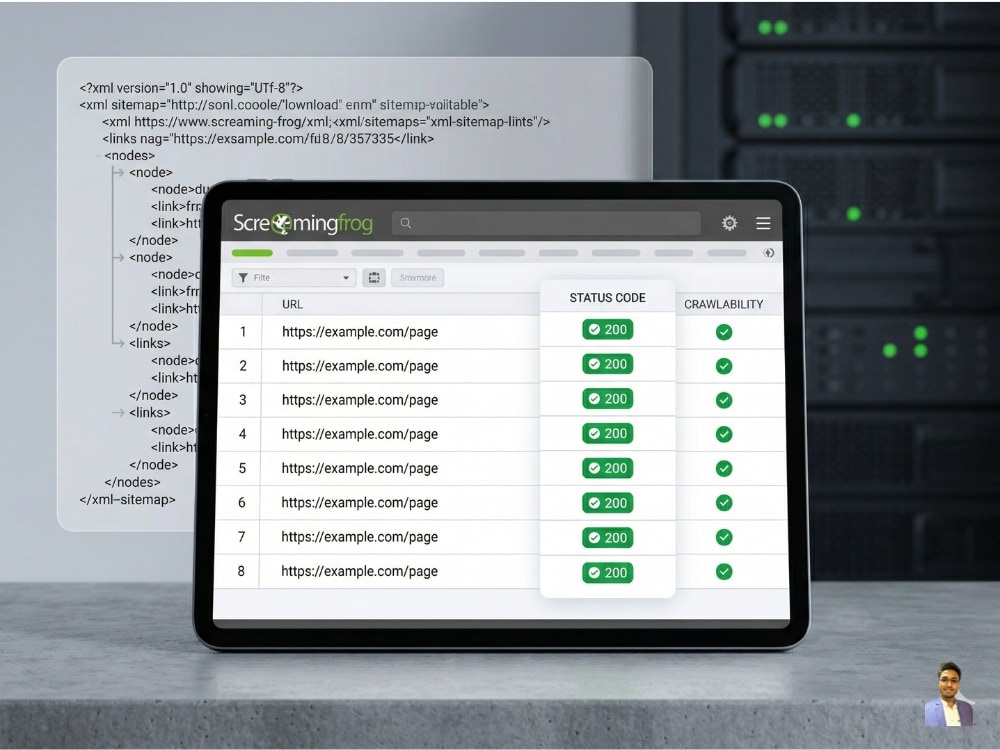The width and height of the screenshot is (1000, 750).
Task: Open the Filter dropdown
Action: [294, 277]
